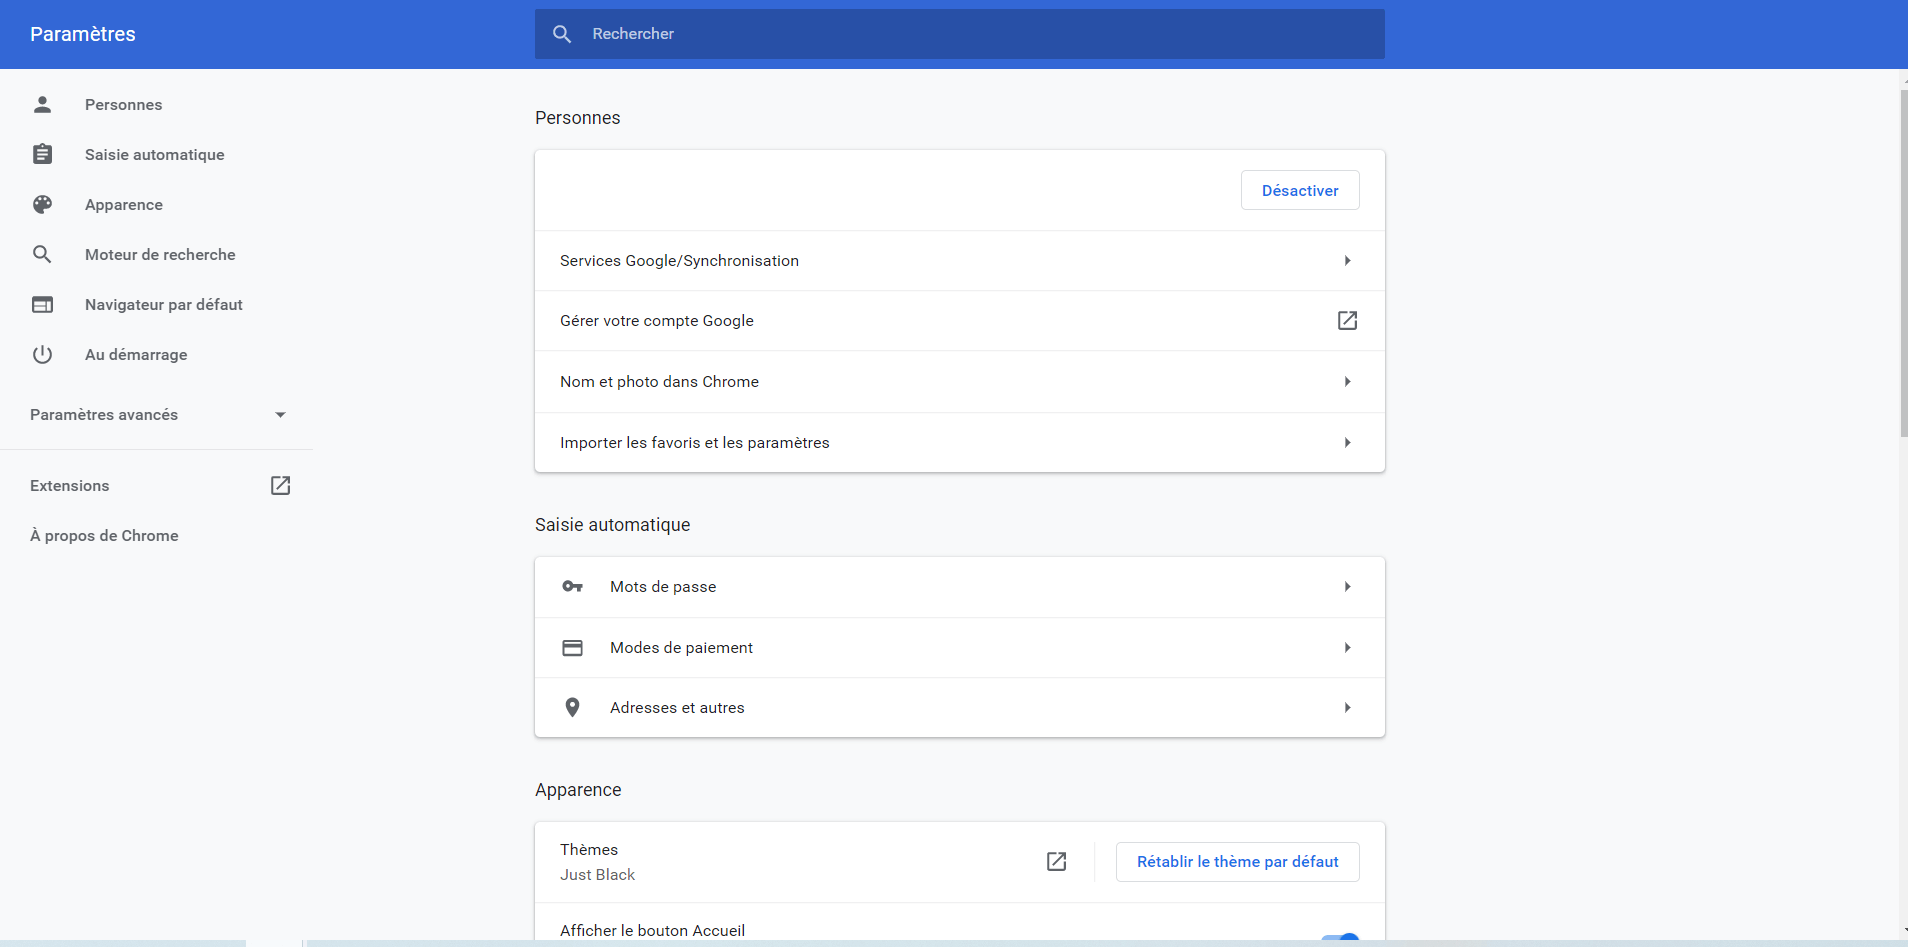Click the Gérer votre compte Google text
Image resolution: width=1908 pixels, height=947 pixels.
[656, 320]
